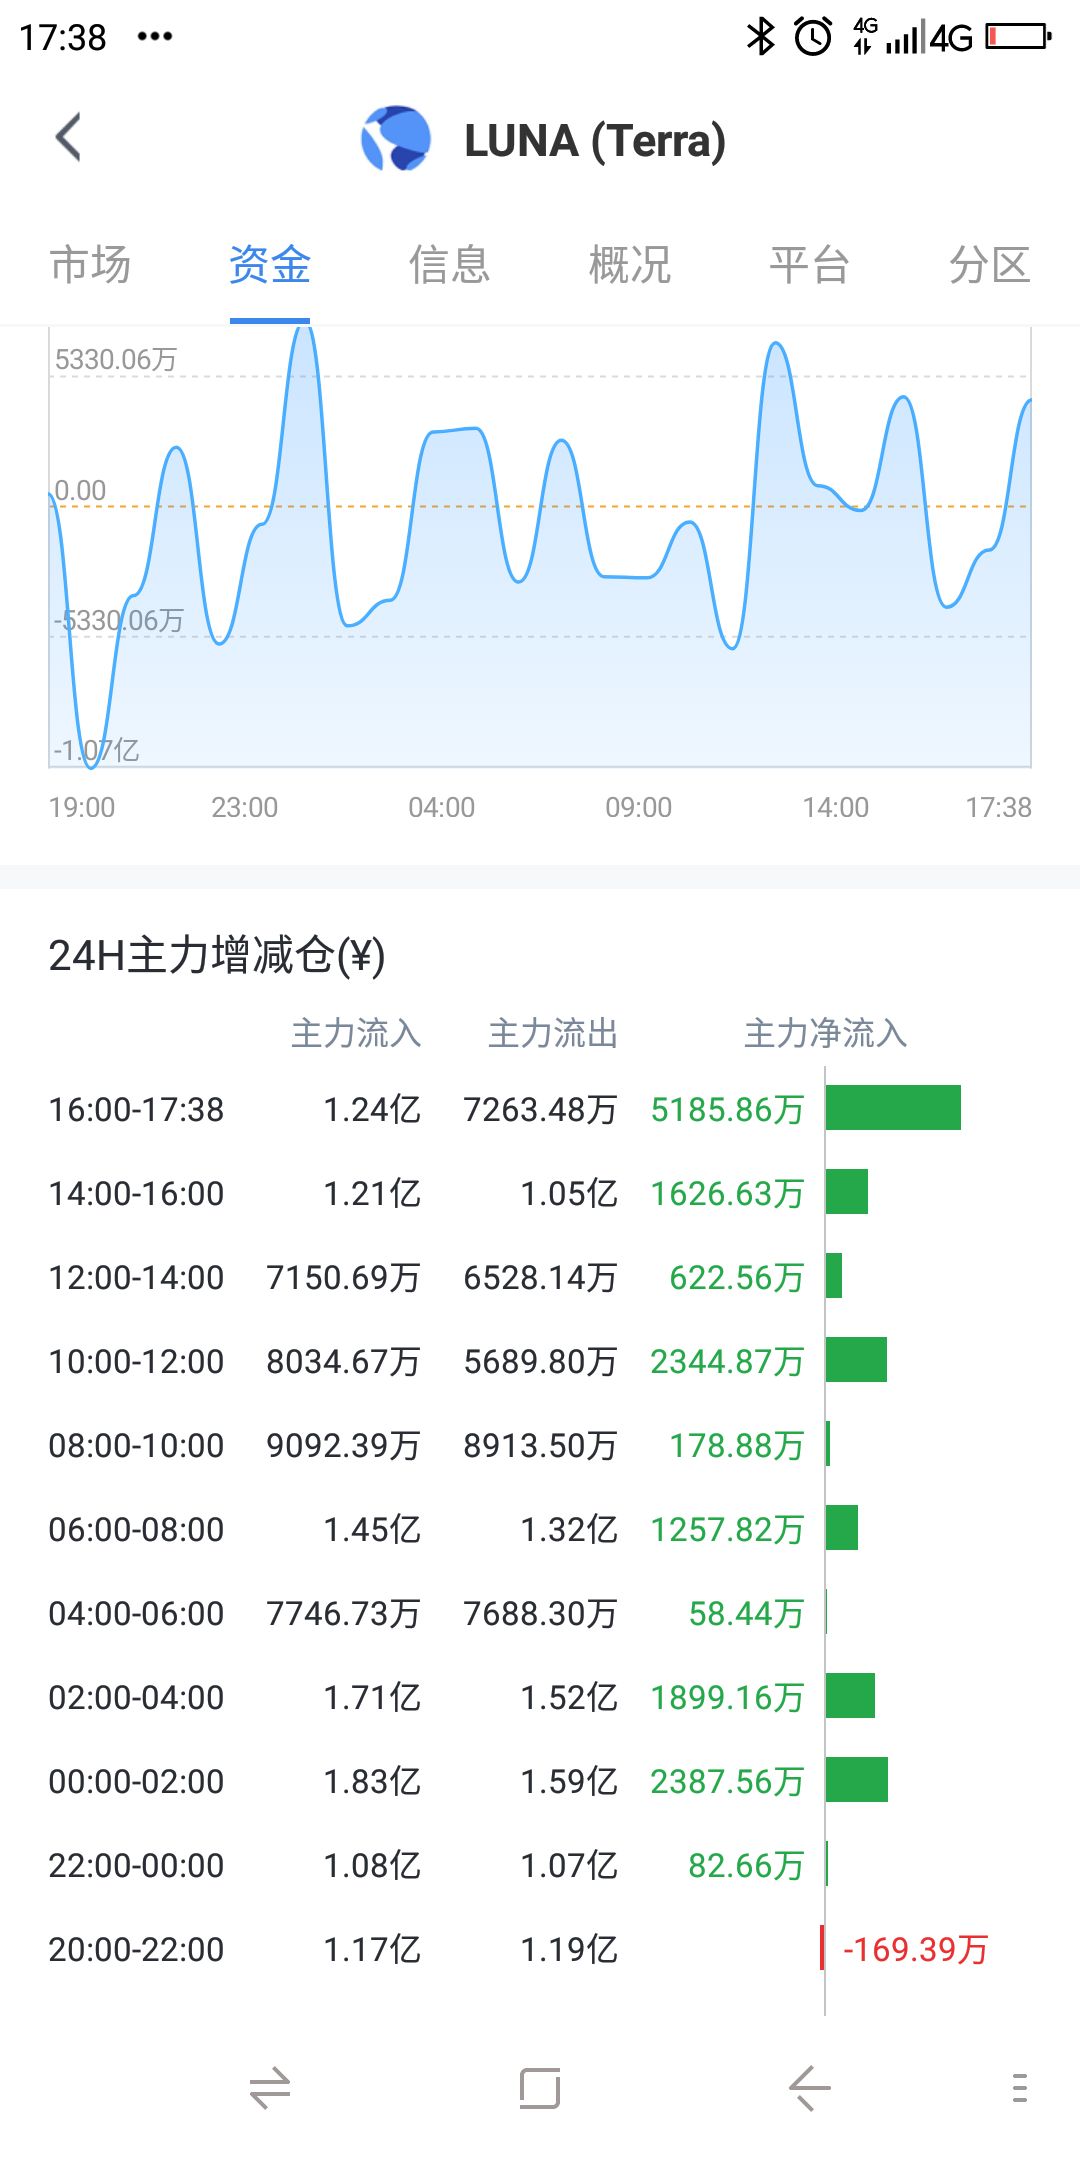Select the 10:00-12:00 time row
The height and width of the screenshot is (2160, 1080).
pyautogui.click(x=540, y=1361)
